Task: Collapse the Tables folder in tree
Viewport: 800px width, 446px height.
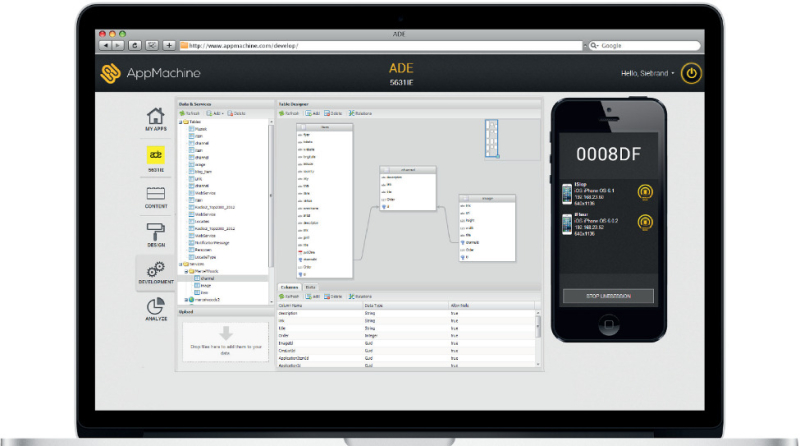Action: [181, 122]
